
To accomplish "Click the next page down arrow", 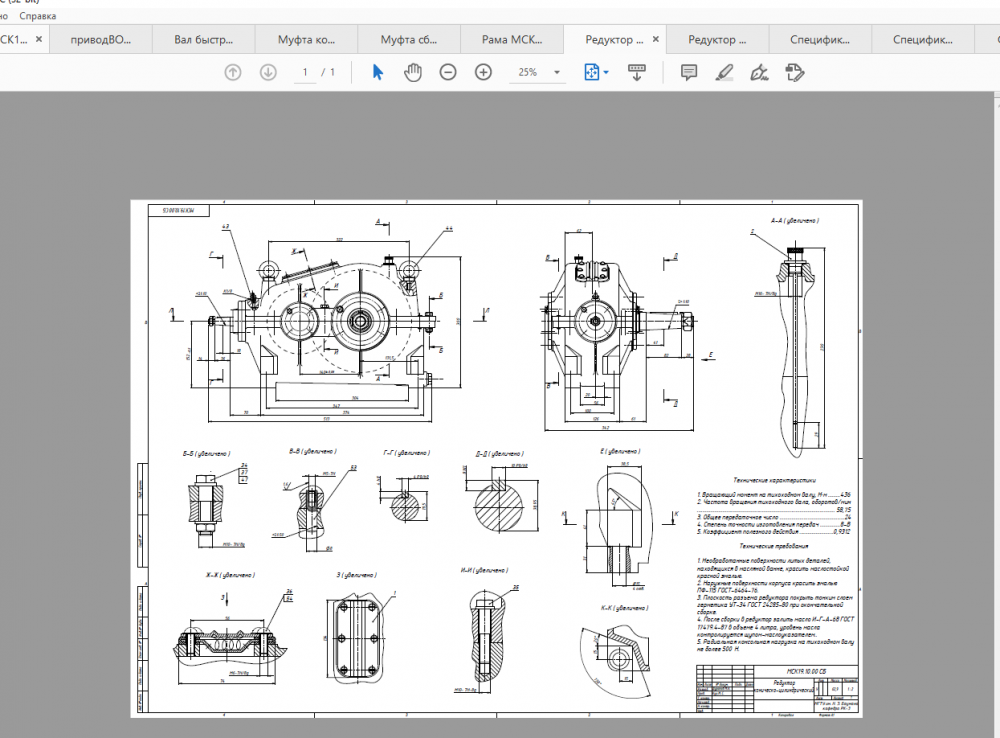I will pos(268,72).
